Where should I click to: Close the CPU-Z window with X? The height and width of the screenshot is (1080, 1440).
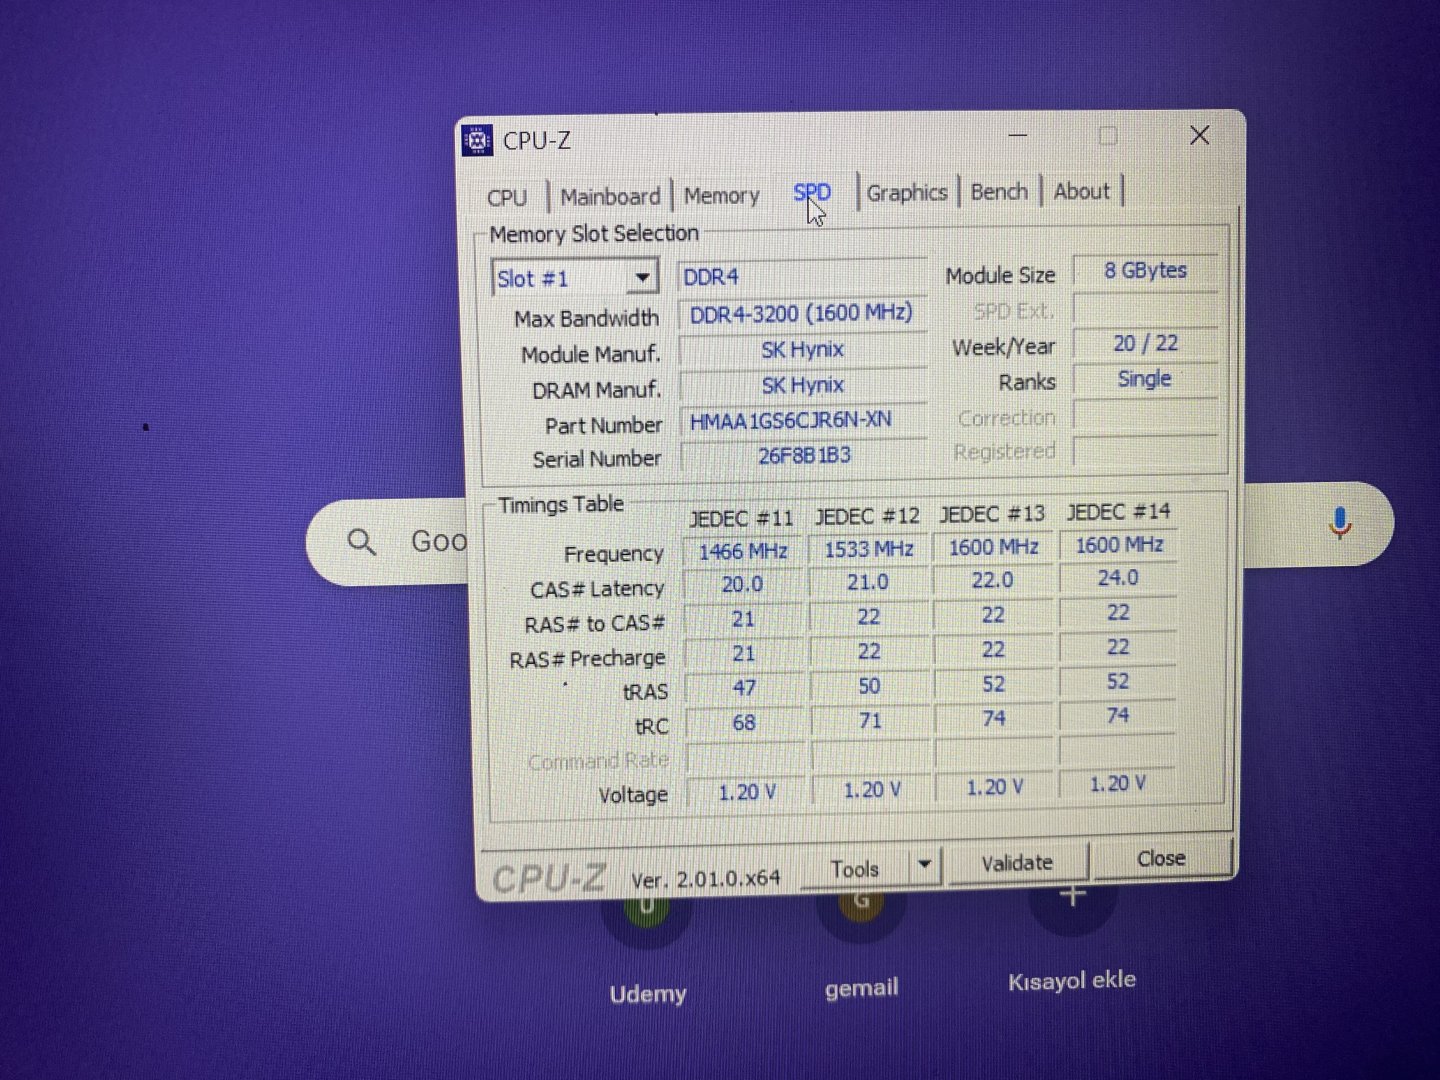point(1200,135)
